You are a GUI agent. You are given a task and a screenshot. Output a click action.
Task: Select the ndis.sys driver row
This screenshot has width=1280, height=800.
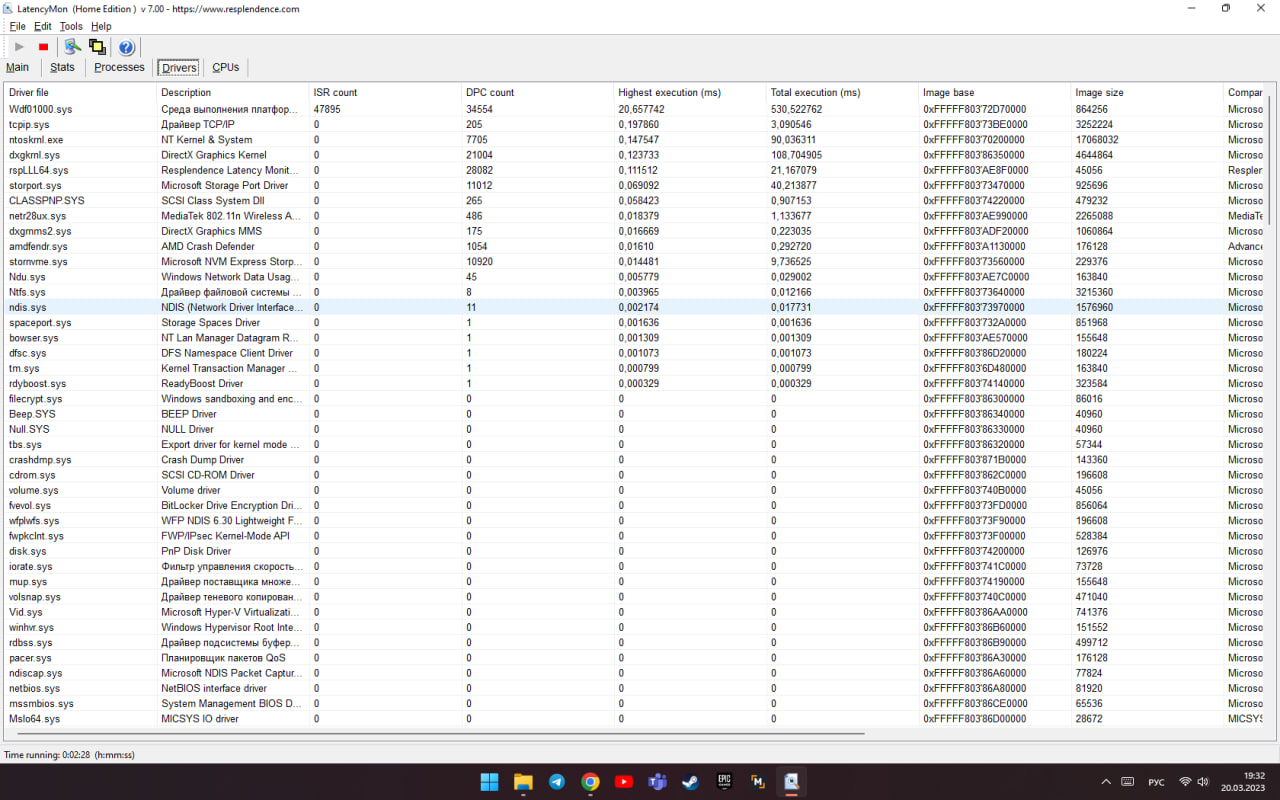(x=633, y=307)
